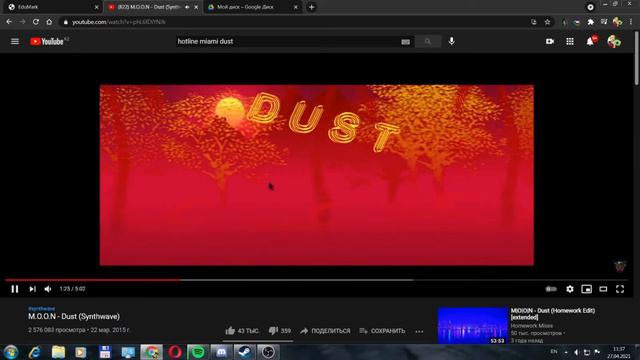Open the YouTube guide hamburger menu

click(x=15, y=41)
